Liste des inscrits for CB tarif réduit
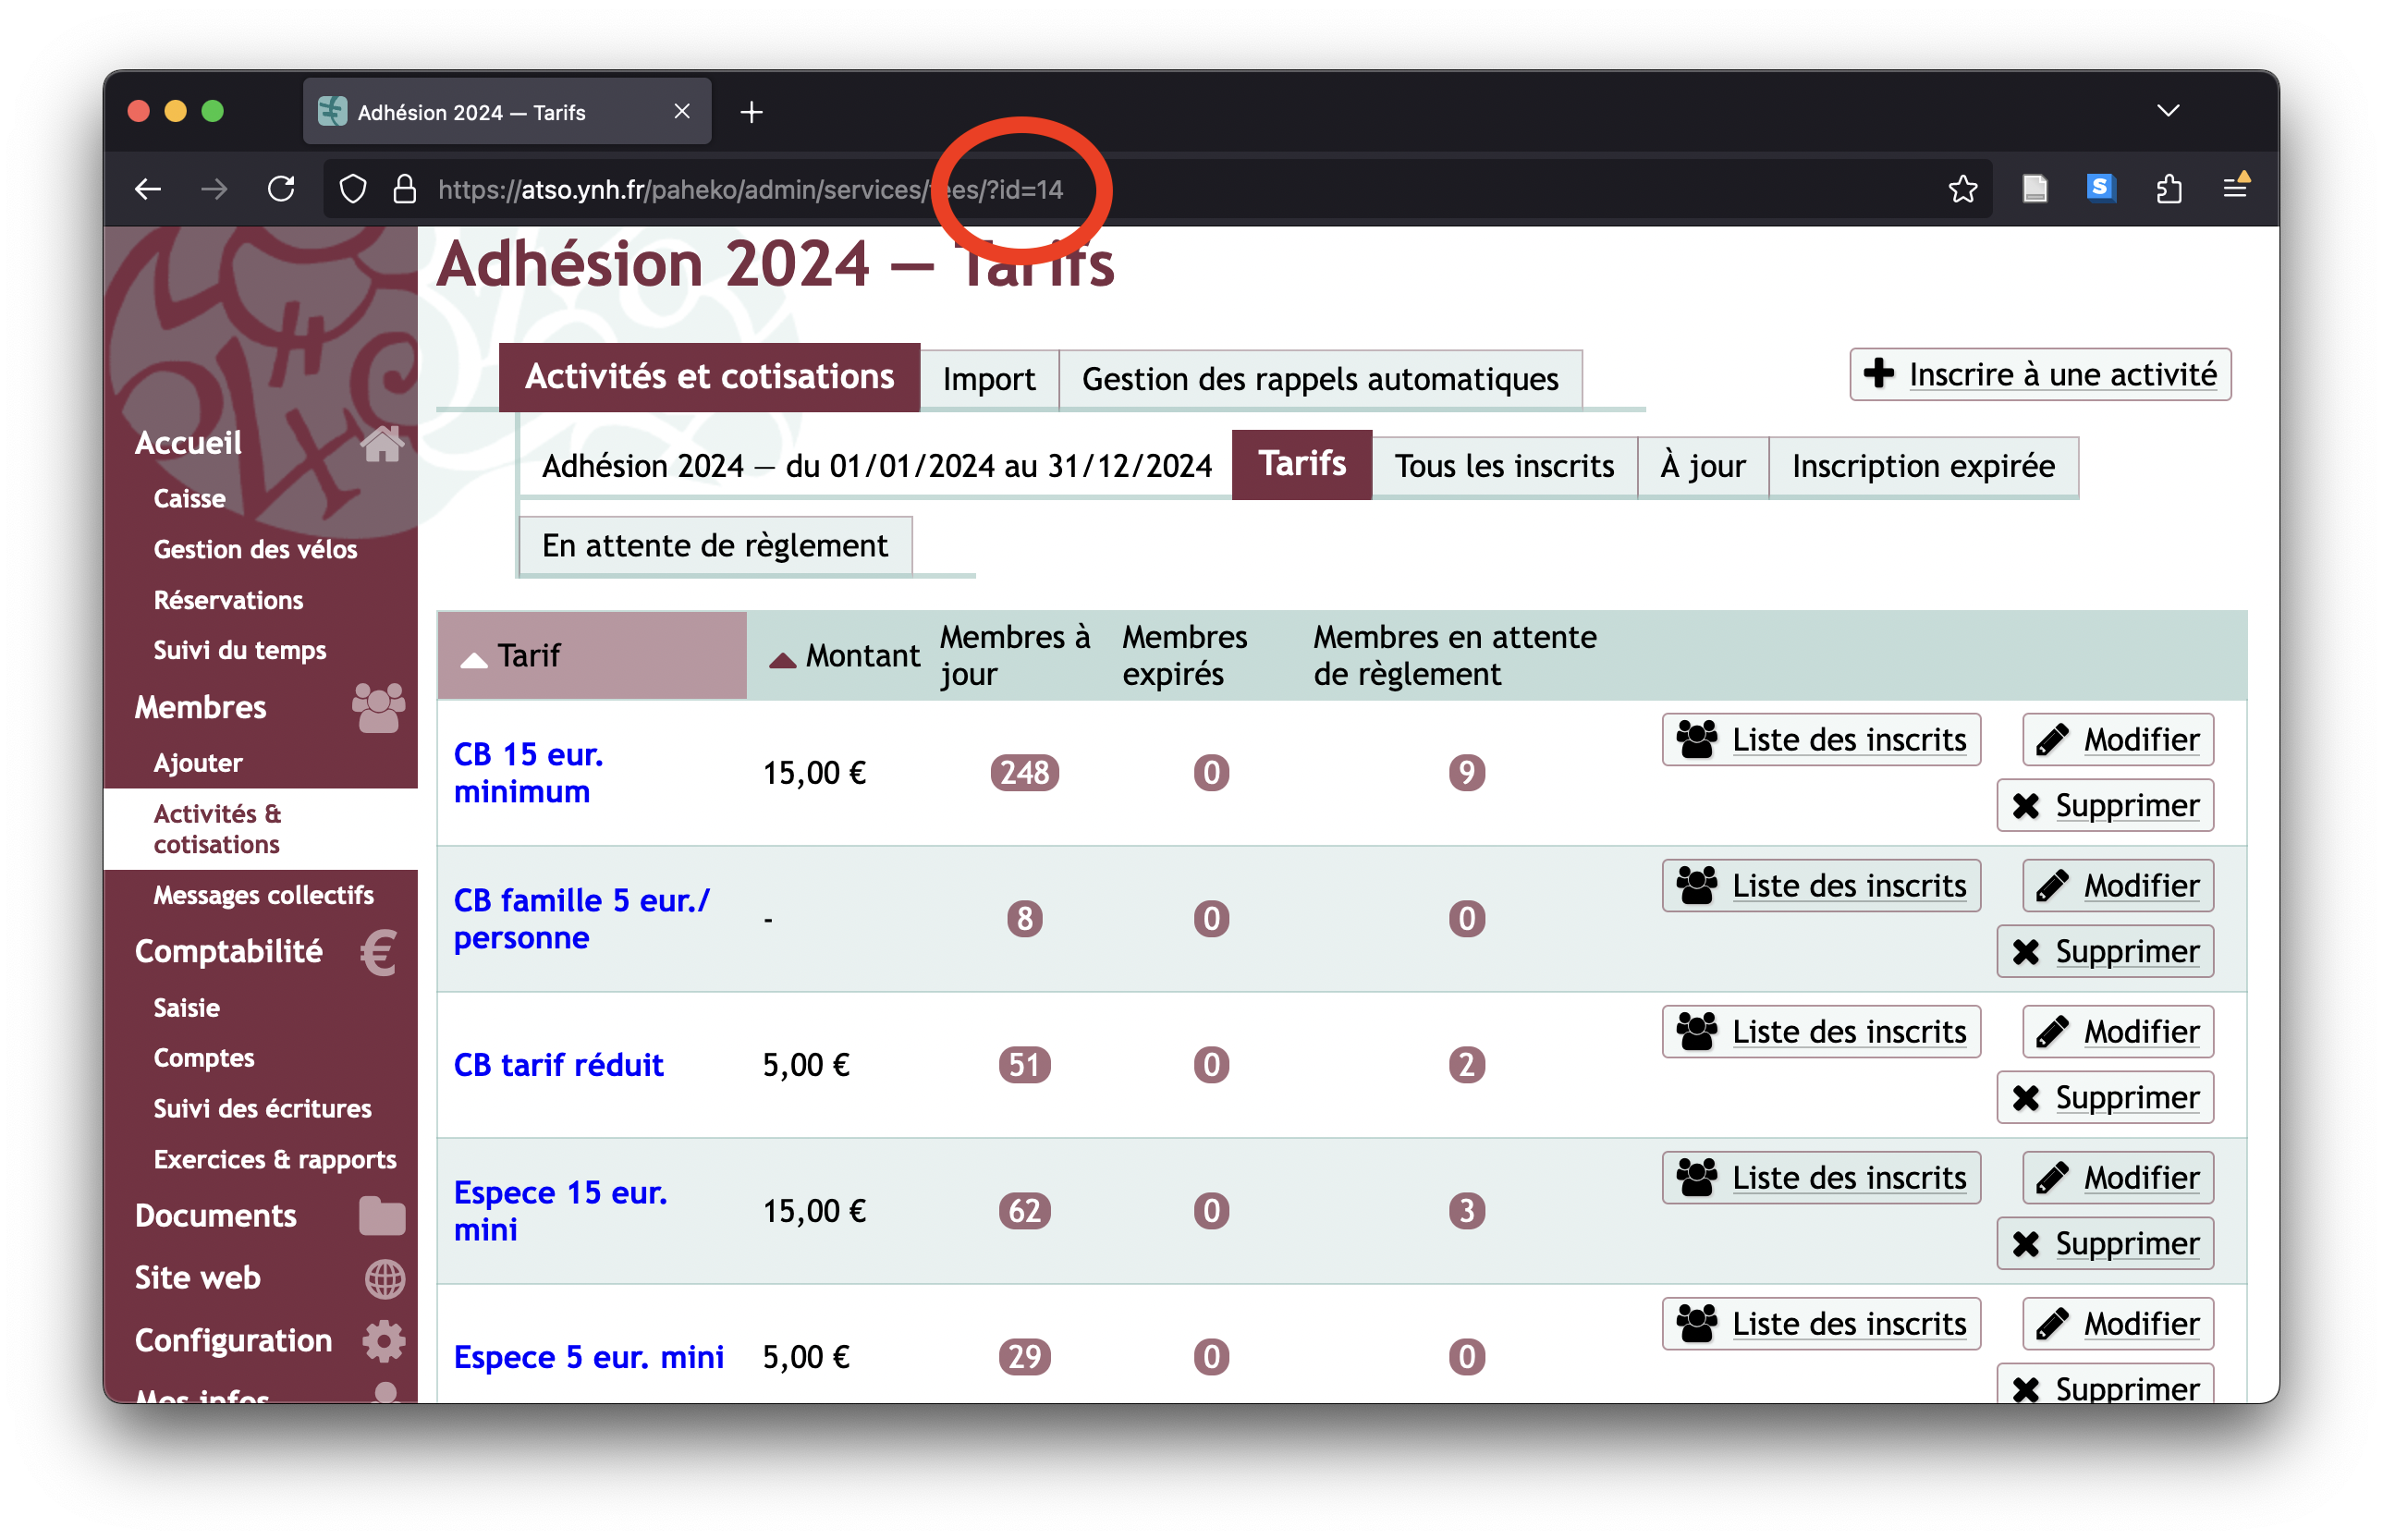 [x=1820, y=1032]
